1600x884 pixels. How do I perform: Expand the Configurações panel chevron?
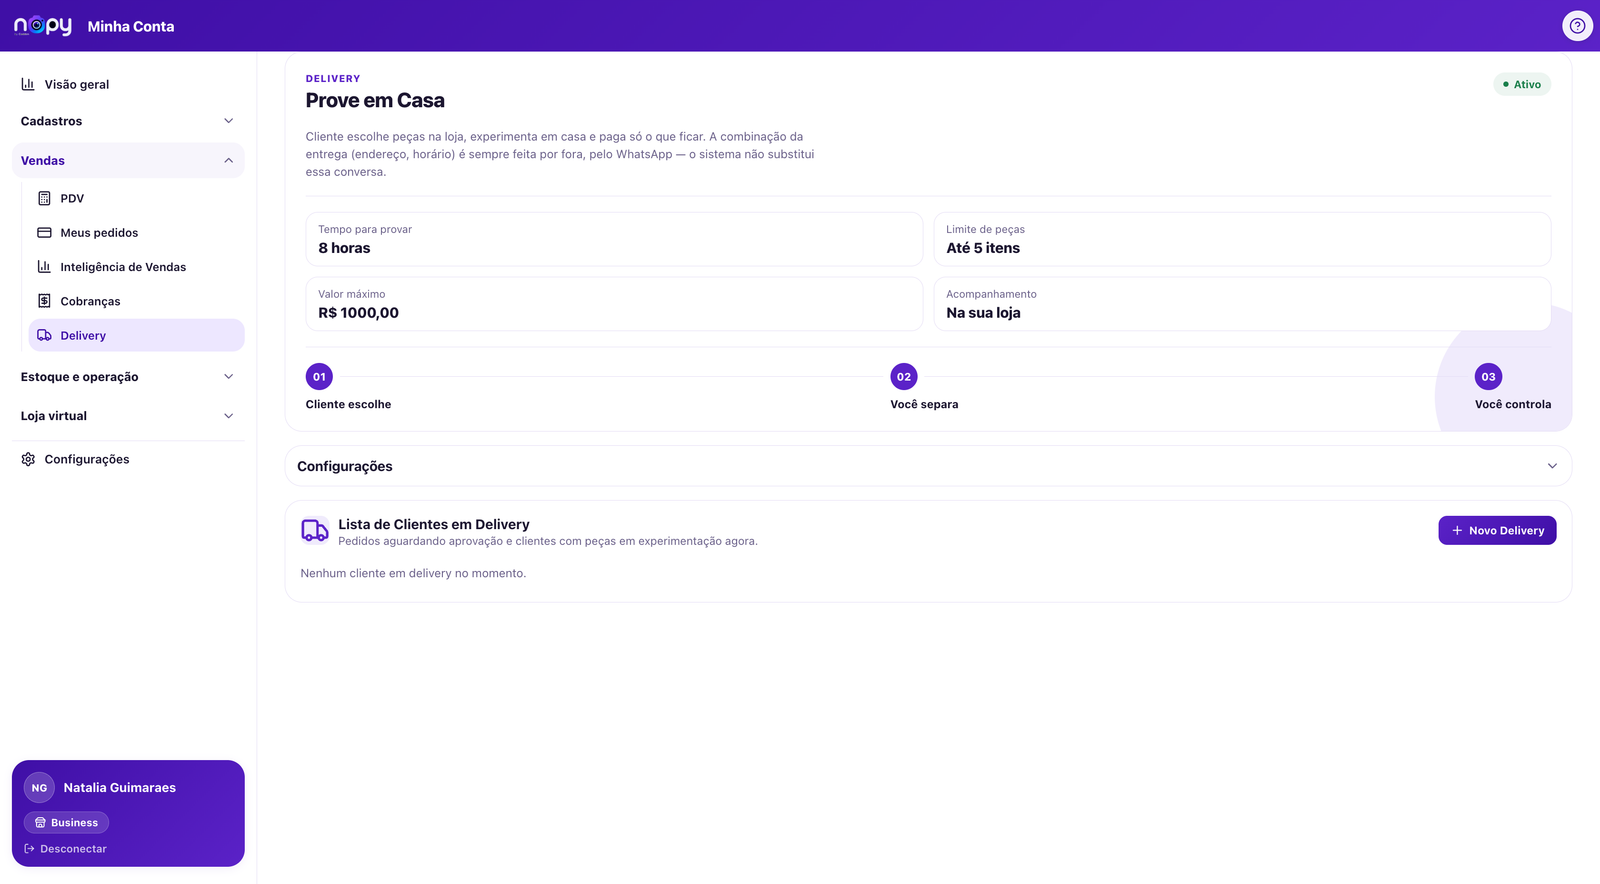tap(1552, 466)
